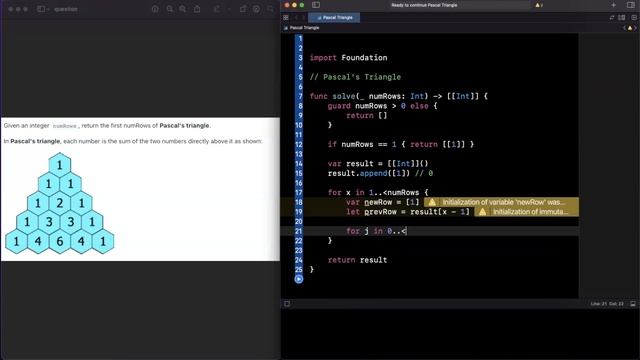The width and height of the screenshot is (640, 360).
Task: Expand the warning on line 19
Action: pyautogui.click(x=526, y=212)
